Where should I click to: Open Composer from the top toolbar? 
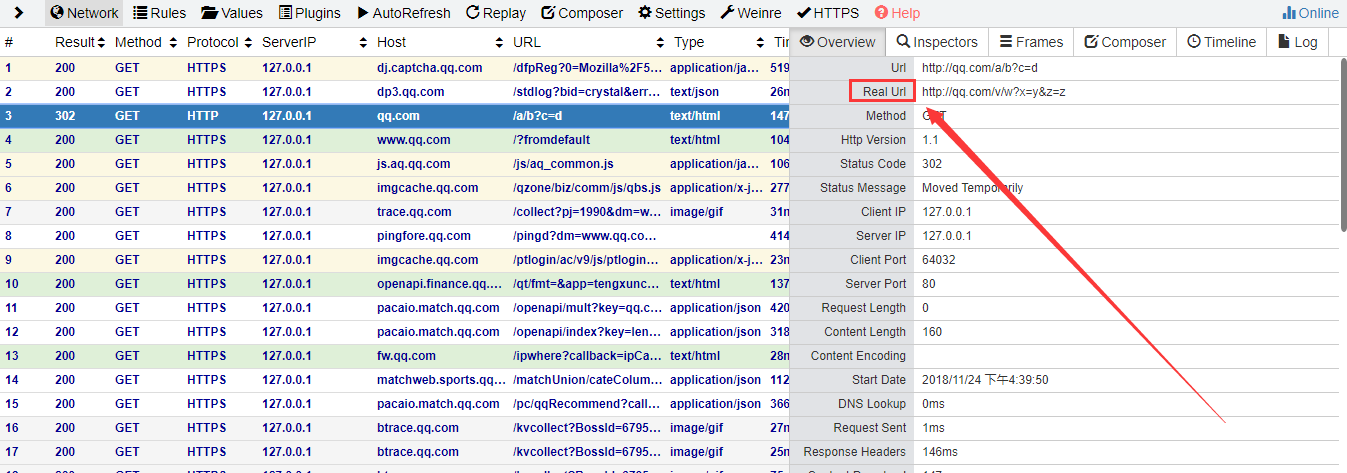tap(581, 13)
